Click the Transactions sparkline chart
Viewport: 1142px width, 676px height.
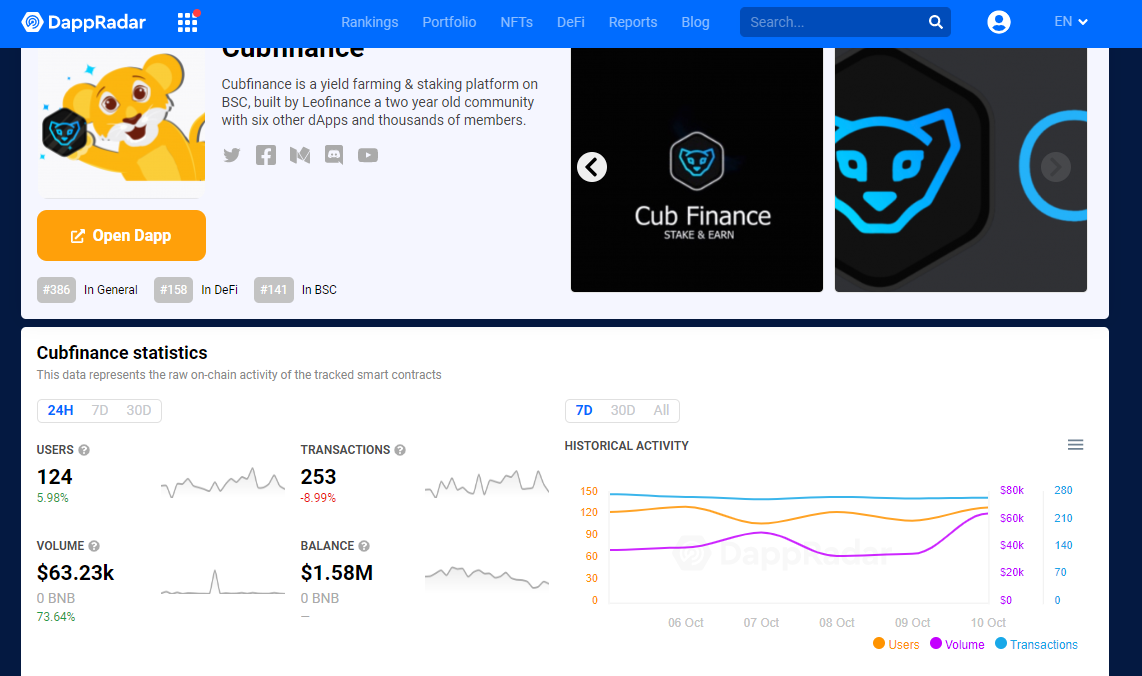click(x=487, y=484)
